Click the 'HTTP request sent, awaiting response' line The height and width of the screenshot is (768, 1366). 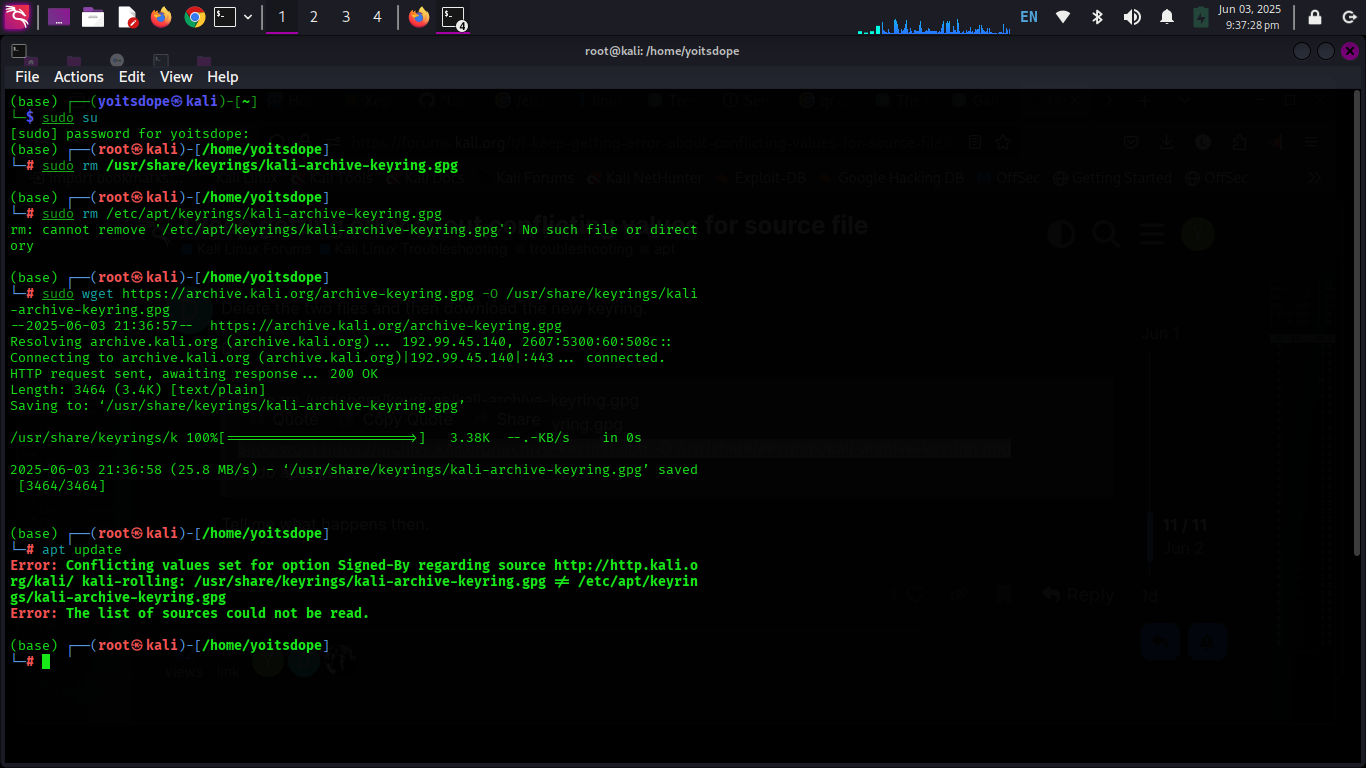coord(194,373)
